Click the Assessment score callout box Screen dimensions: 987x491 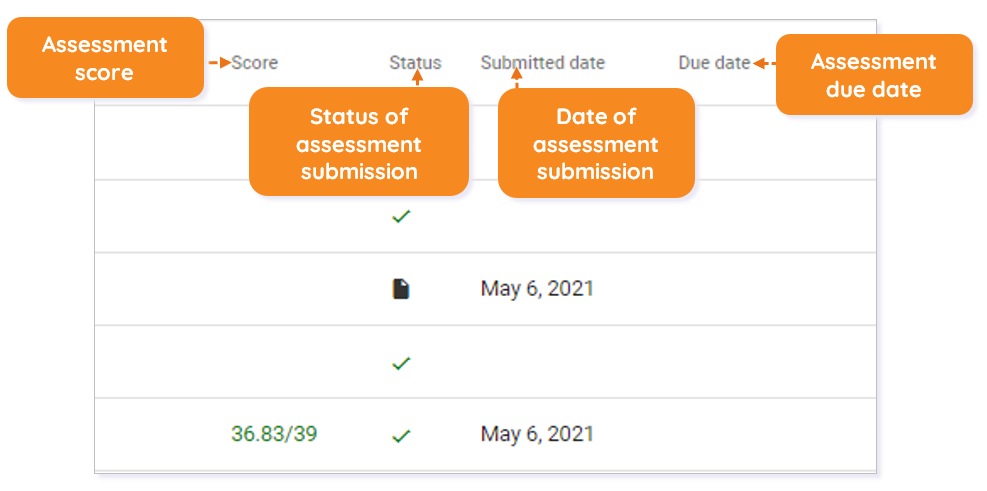pyautogui.click(x=105, y=58)
